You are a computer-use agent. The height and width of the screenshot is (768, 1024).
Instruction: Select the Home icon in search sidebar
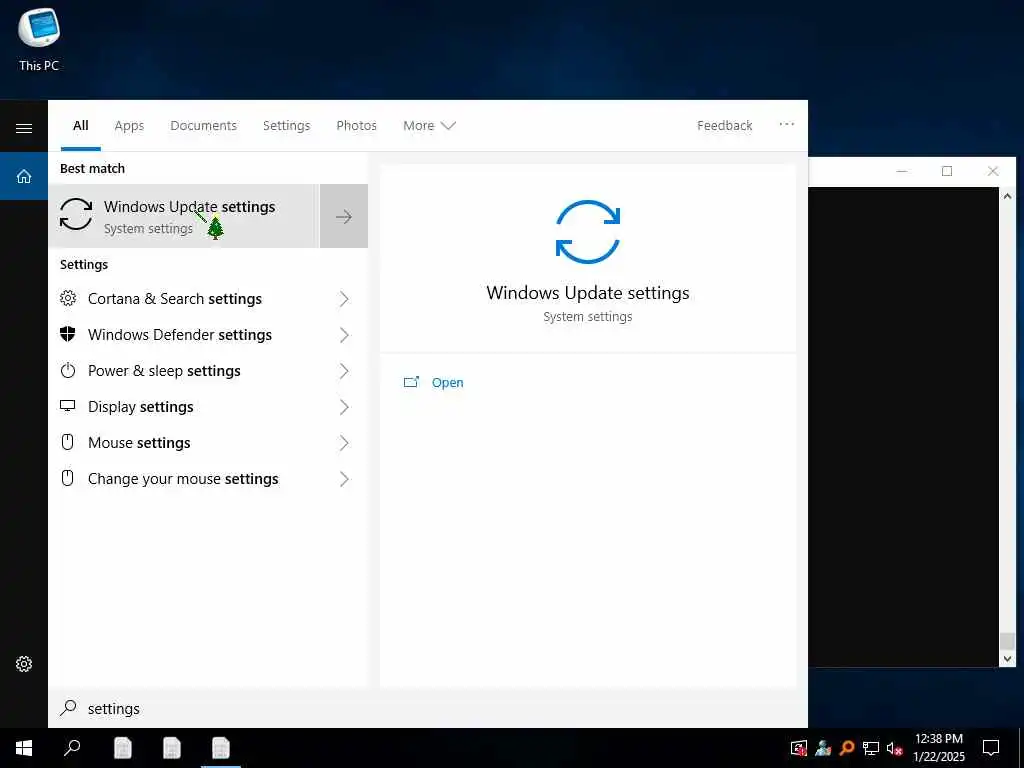24,176
